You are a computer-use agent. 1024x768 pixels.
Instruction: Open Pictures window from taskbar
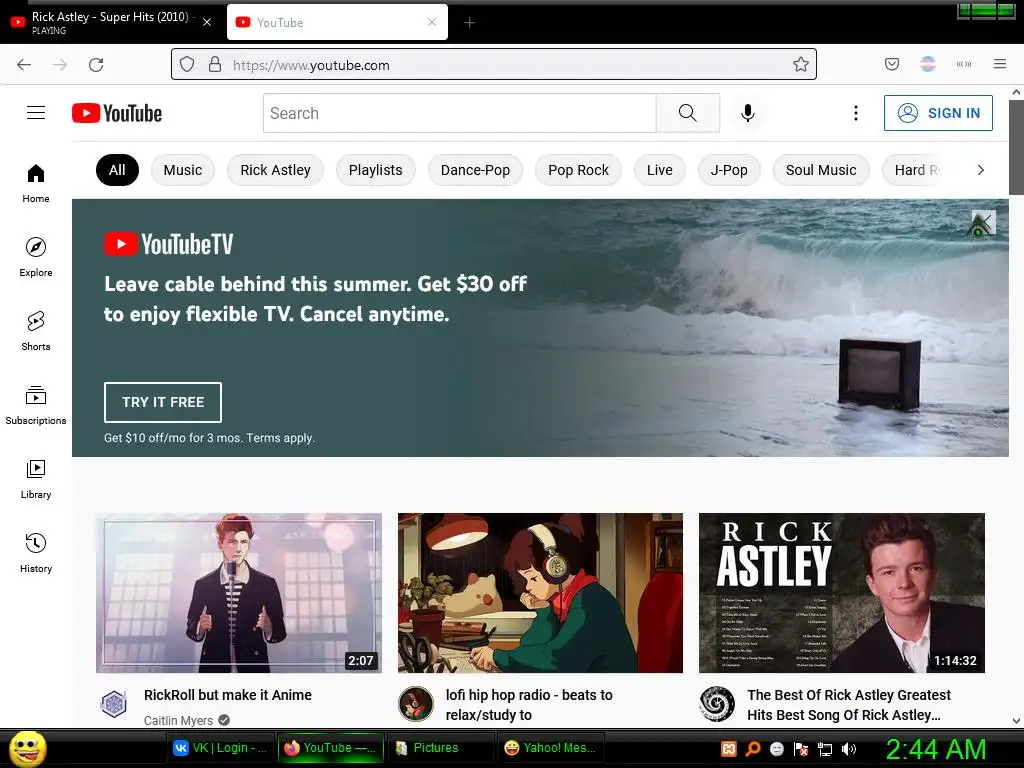tap(441, 748)
